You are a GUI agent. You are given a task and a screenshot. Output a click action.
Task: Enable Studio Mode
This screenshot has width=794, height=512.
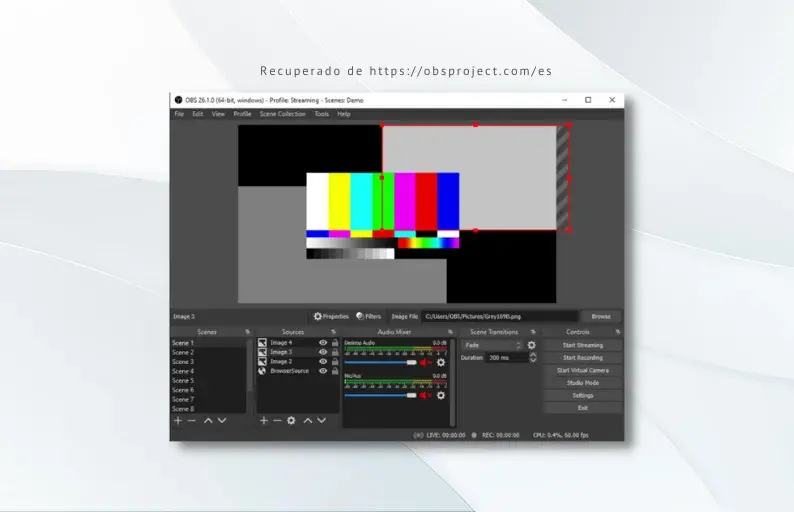click(x=583, y=383)
